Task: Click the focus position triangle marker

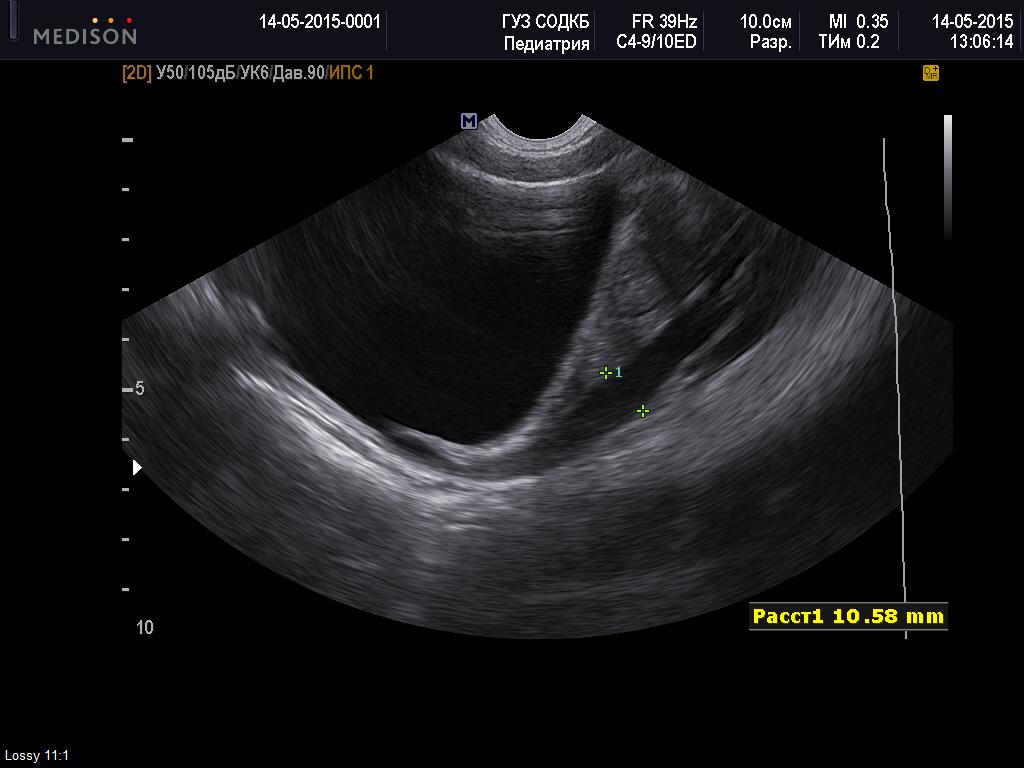Action: [137, 467]
